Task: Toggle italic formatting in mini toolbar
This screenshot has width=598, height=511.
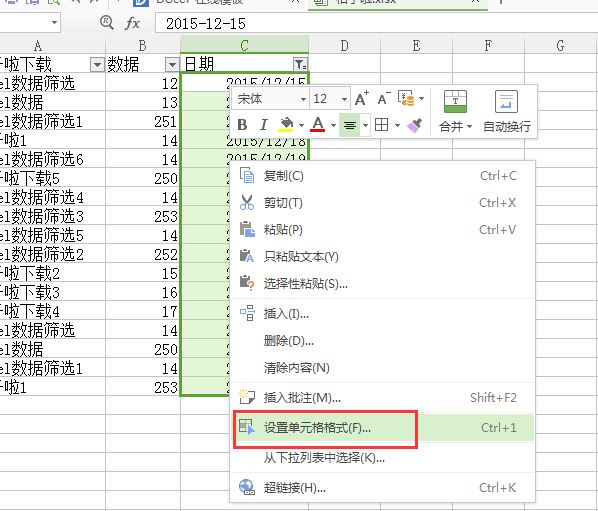Action: [x=263, y=125]
